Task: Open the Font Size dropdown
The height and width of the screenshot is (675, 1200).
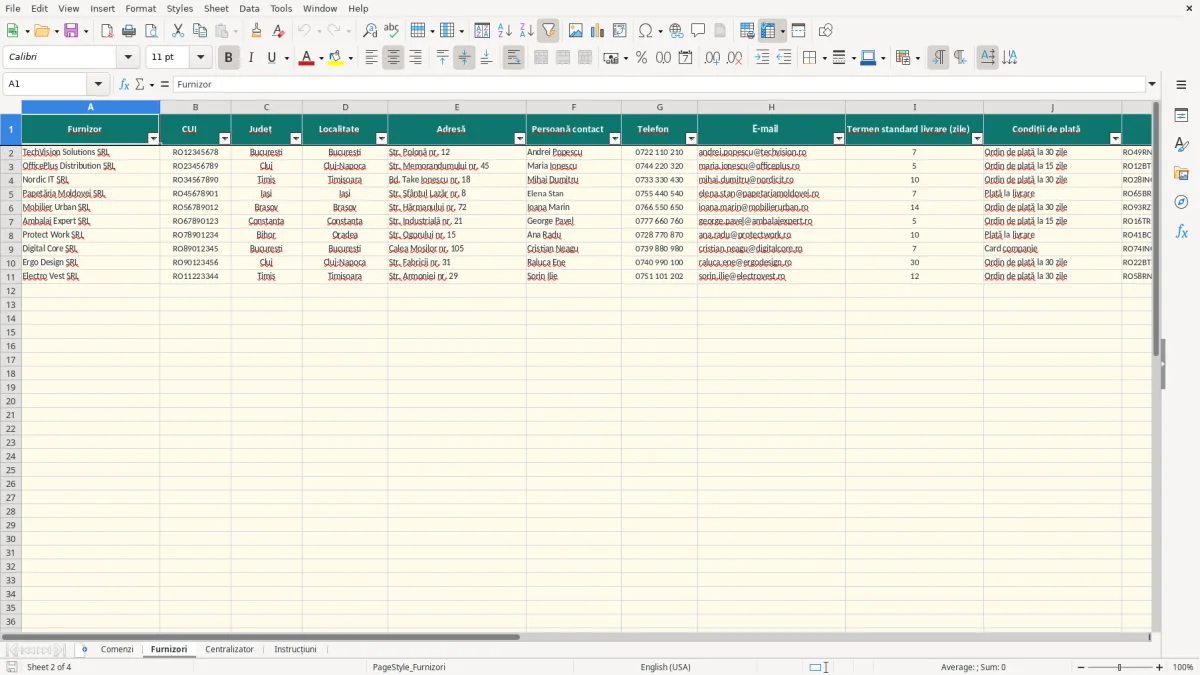Action: [x=201, y=58]
